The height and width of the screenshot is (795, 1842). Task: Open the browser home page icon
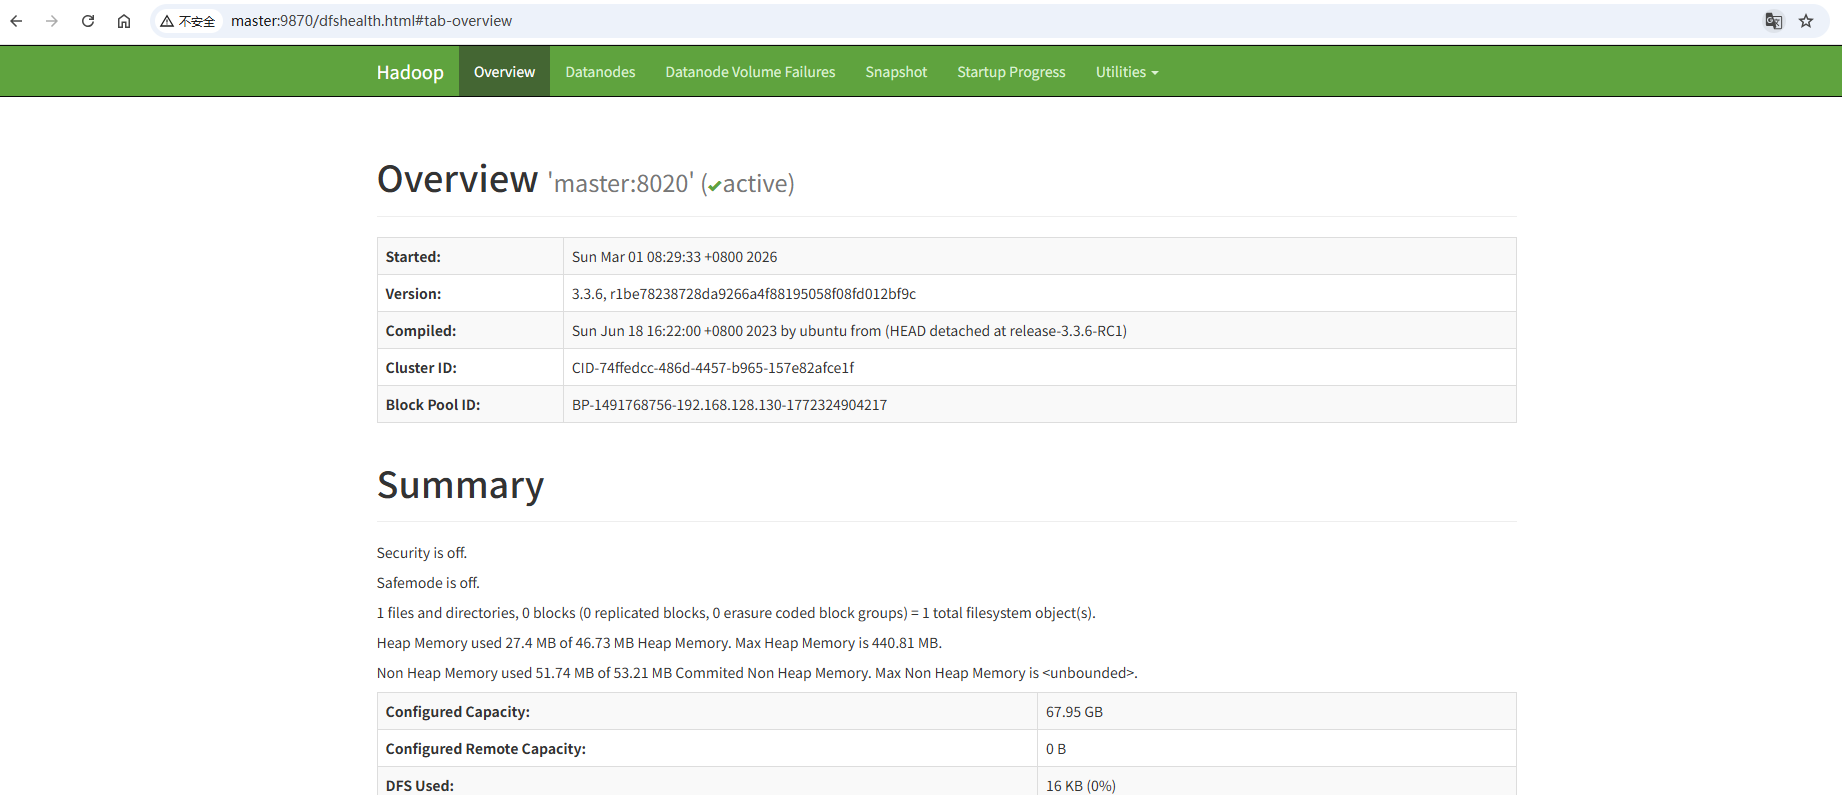pos(124,21)
